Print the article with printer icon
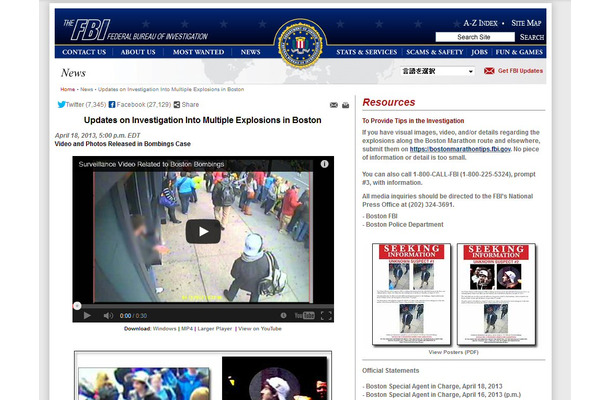610x400 pixels. coord(345,105)
